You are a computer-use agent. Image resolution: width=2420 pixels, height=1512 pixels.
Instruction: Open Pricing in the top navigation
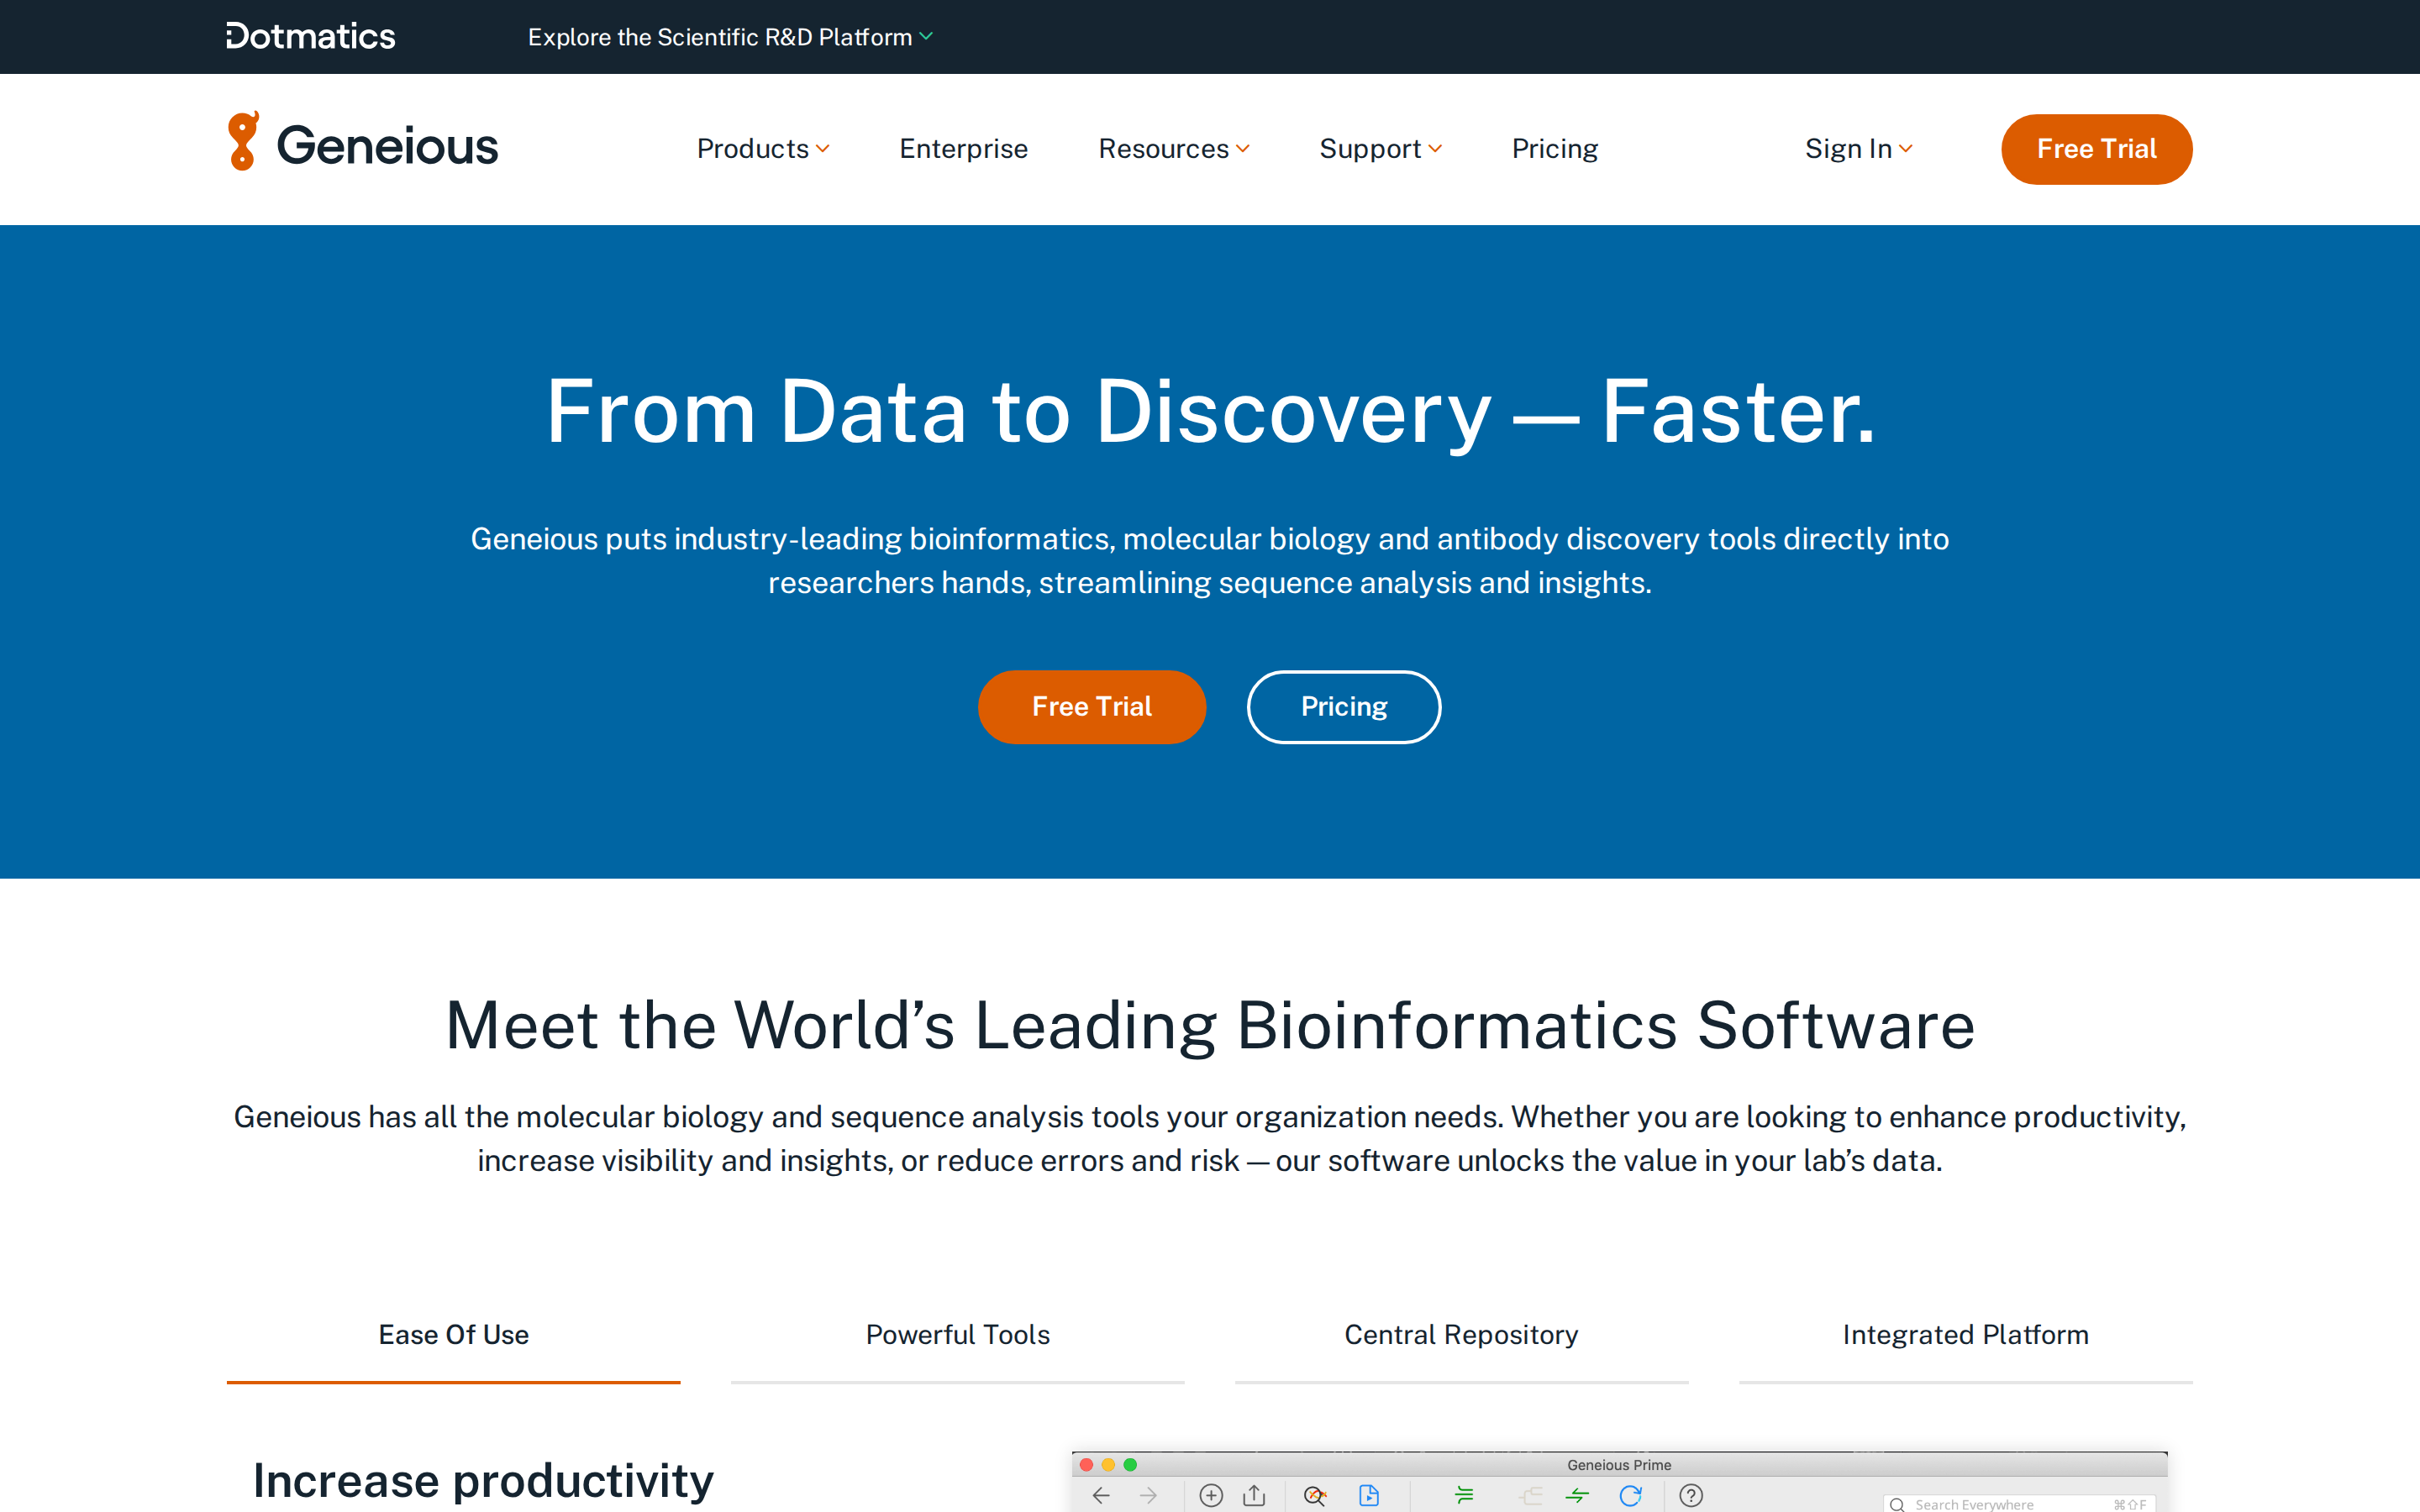(x=1554, y=149)
